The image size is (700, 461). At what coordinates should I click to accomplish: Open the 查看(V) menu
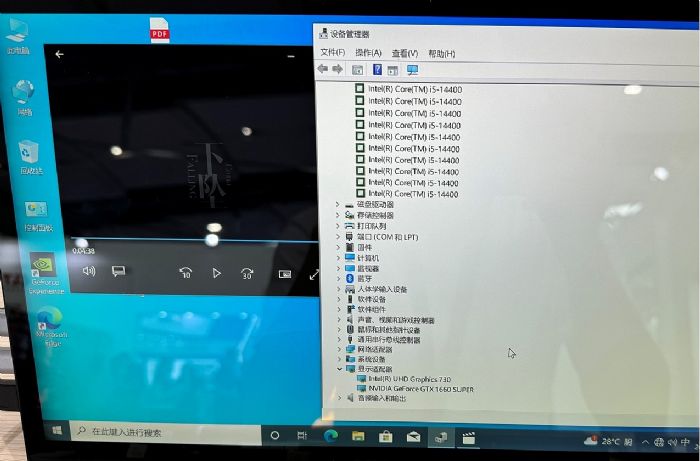[x=404, y=53]
